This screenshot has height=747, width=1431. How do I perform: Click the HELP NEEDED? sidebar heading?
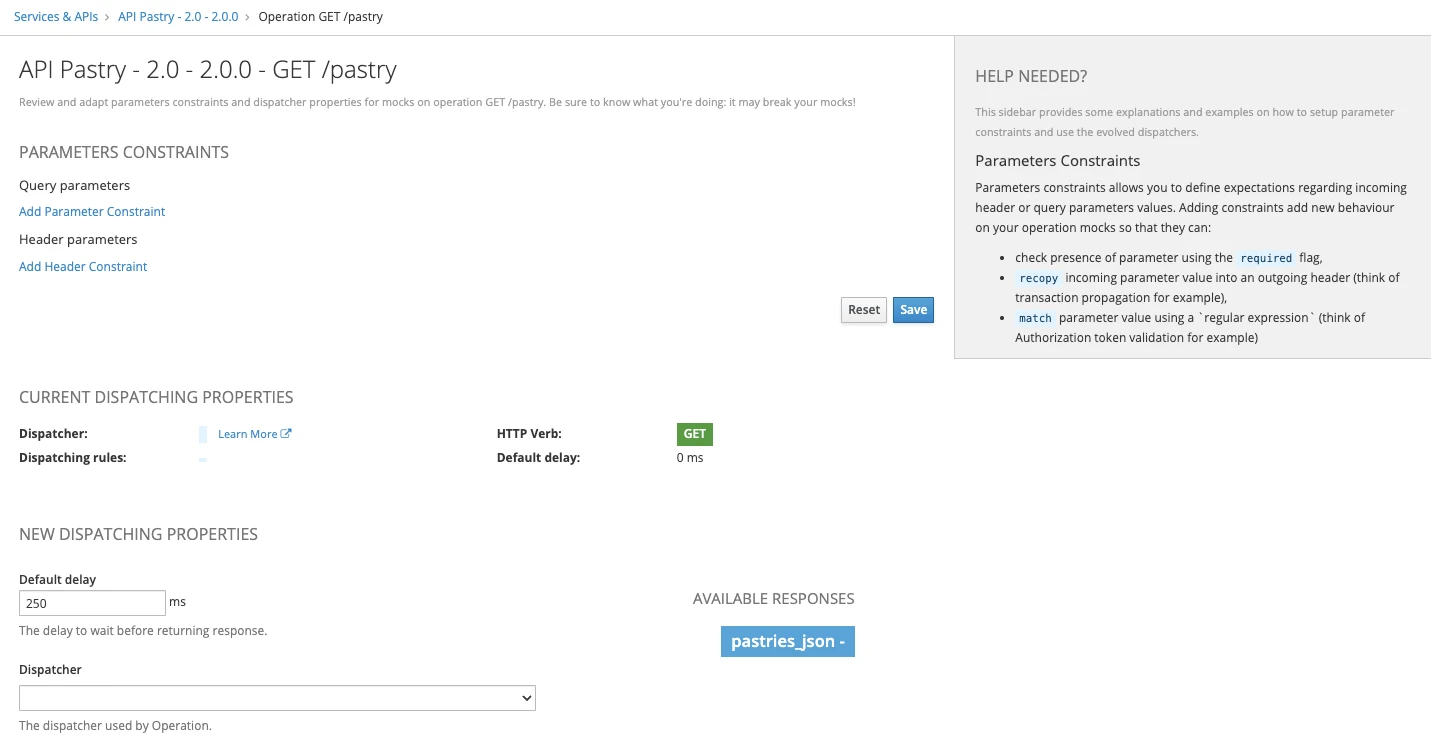point(1031,77)
